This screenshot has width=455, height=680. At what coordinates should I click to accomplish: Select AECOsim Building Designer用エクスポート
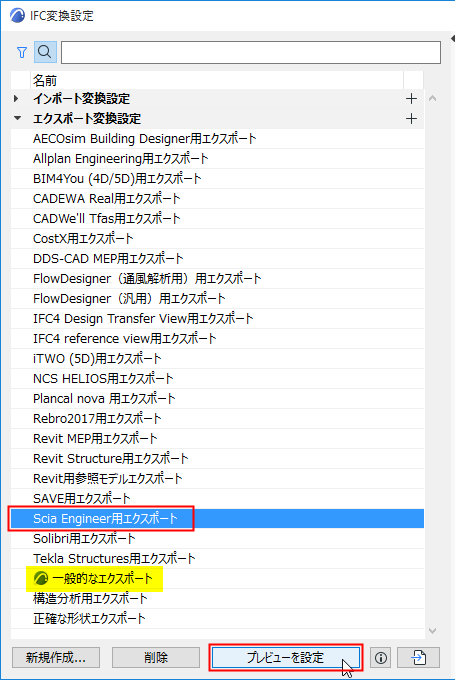[x=217, y=138]
